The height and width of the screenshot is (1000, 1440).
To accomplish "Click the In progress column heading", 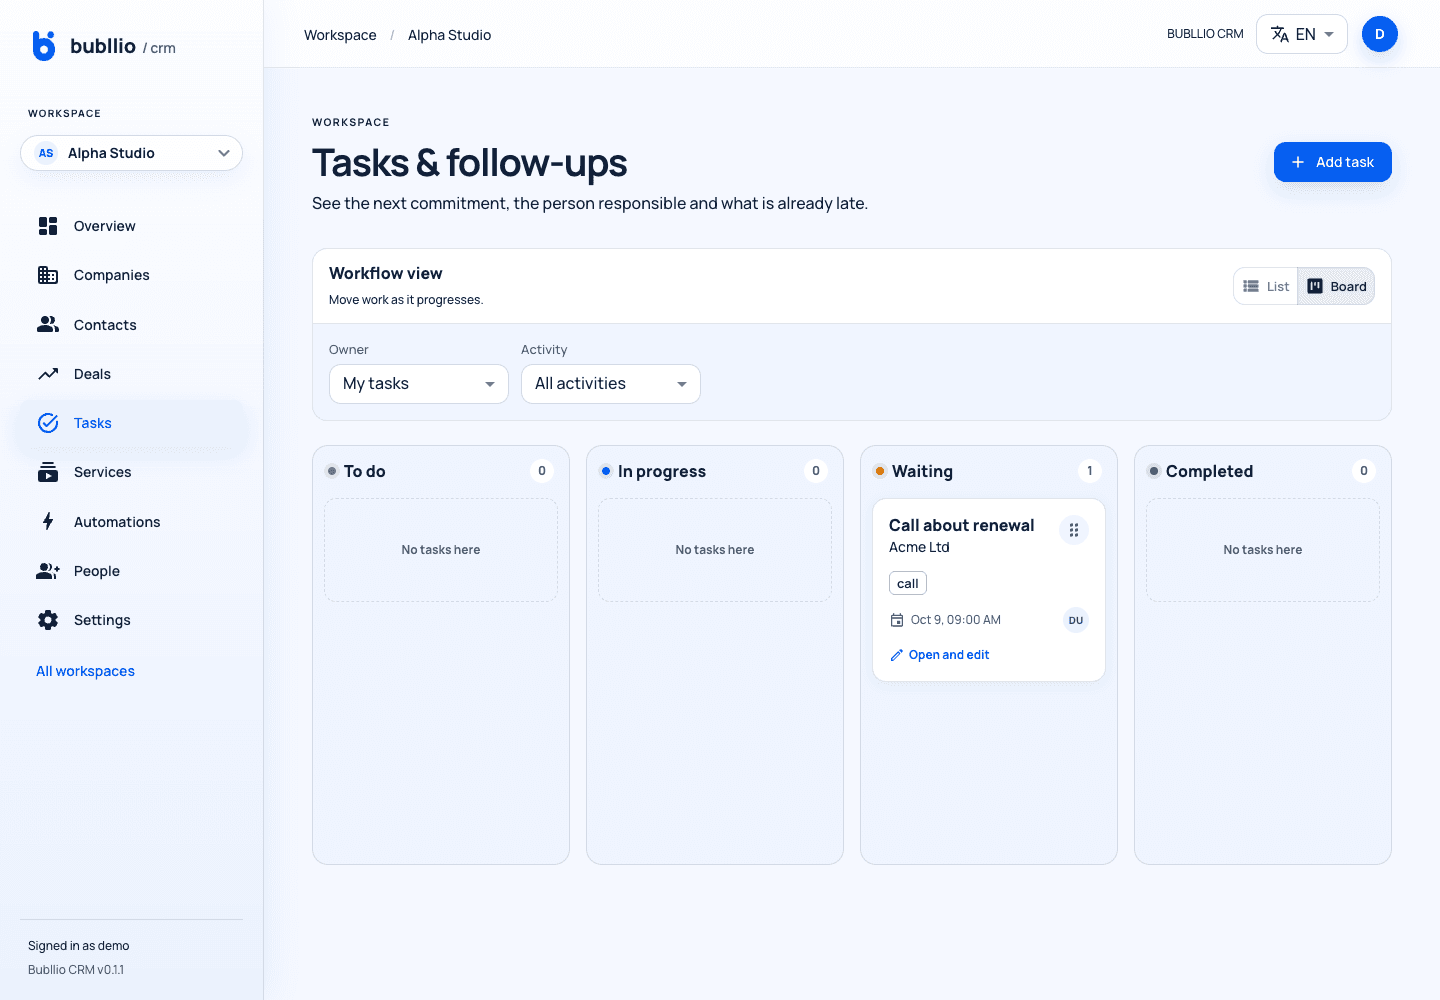I will 662,471.
